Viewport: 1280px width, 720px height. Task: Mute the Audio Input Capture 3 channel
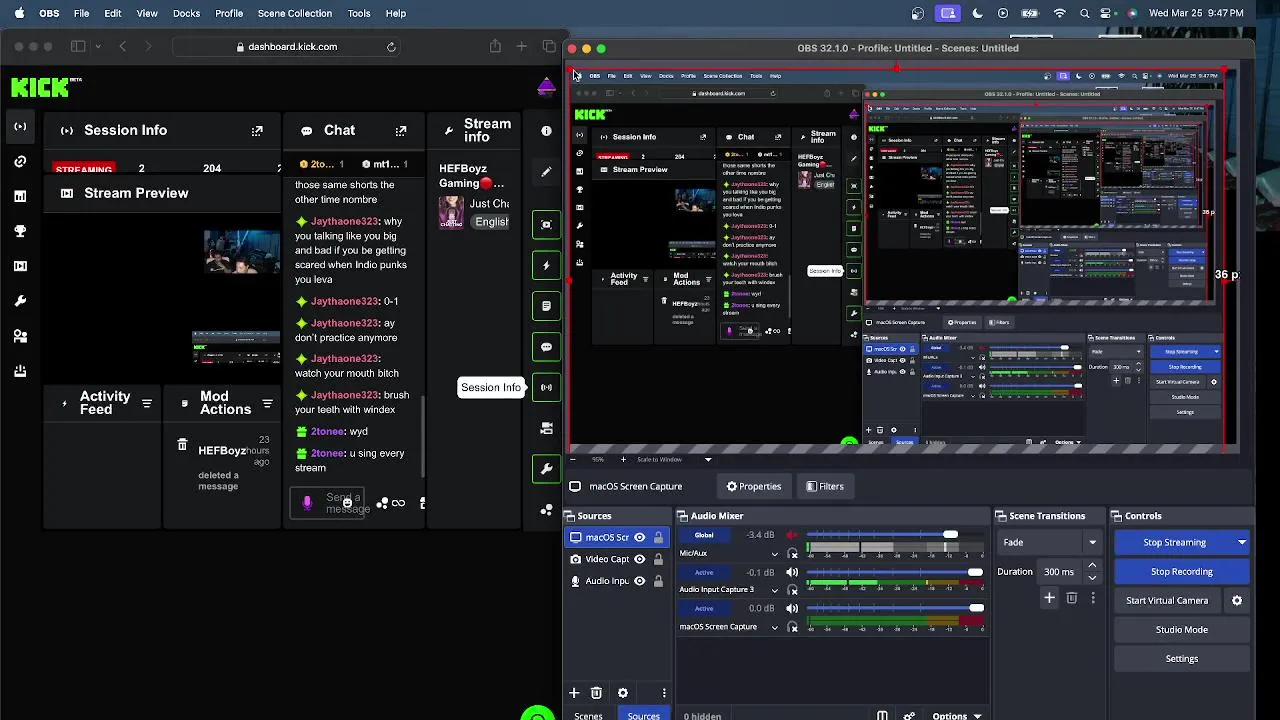click(793, 572)
